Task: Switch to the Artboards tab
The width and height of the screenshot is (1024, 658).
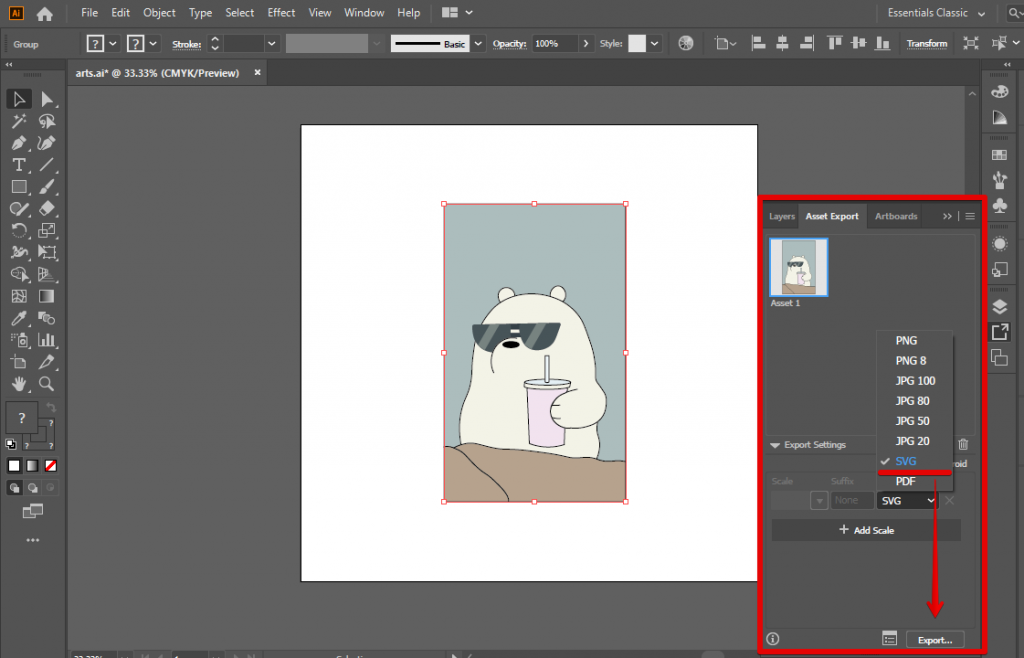Action: click(895, 216)
